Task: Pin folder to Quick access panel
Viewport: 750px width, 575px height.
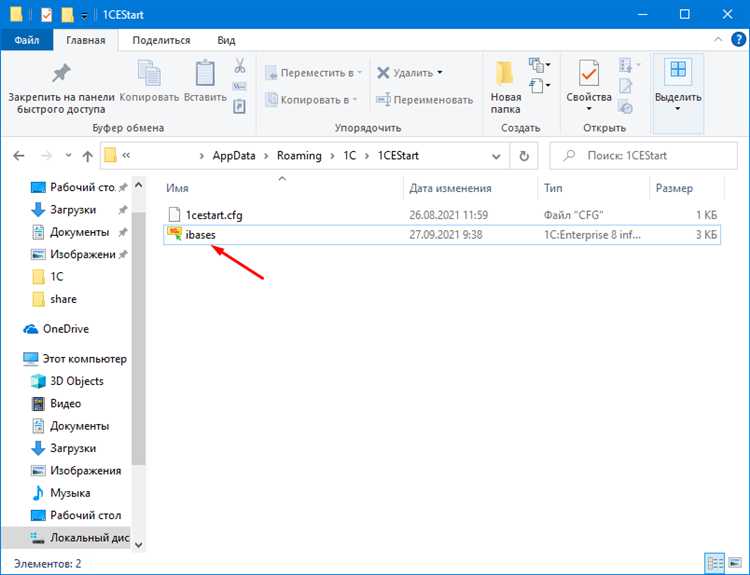Action: tap(62, 88)
